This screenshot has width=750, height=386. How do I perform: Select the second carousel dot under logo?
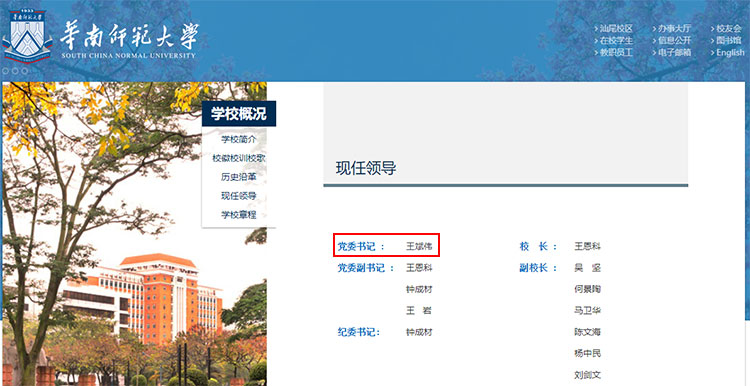click(x=15, y=71)
